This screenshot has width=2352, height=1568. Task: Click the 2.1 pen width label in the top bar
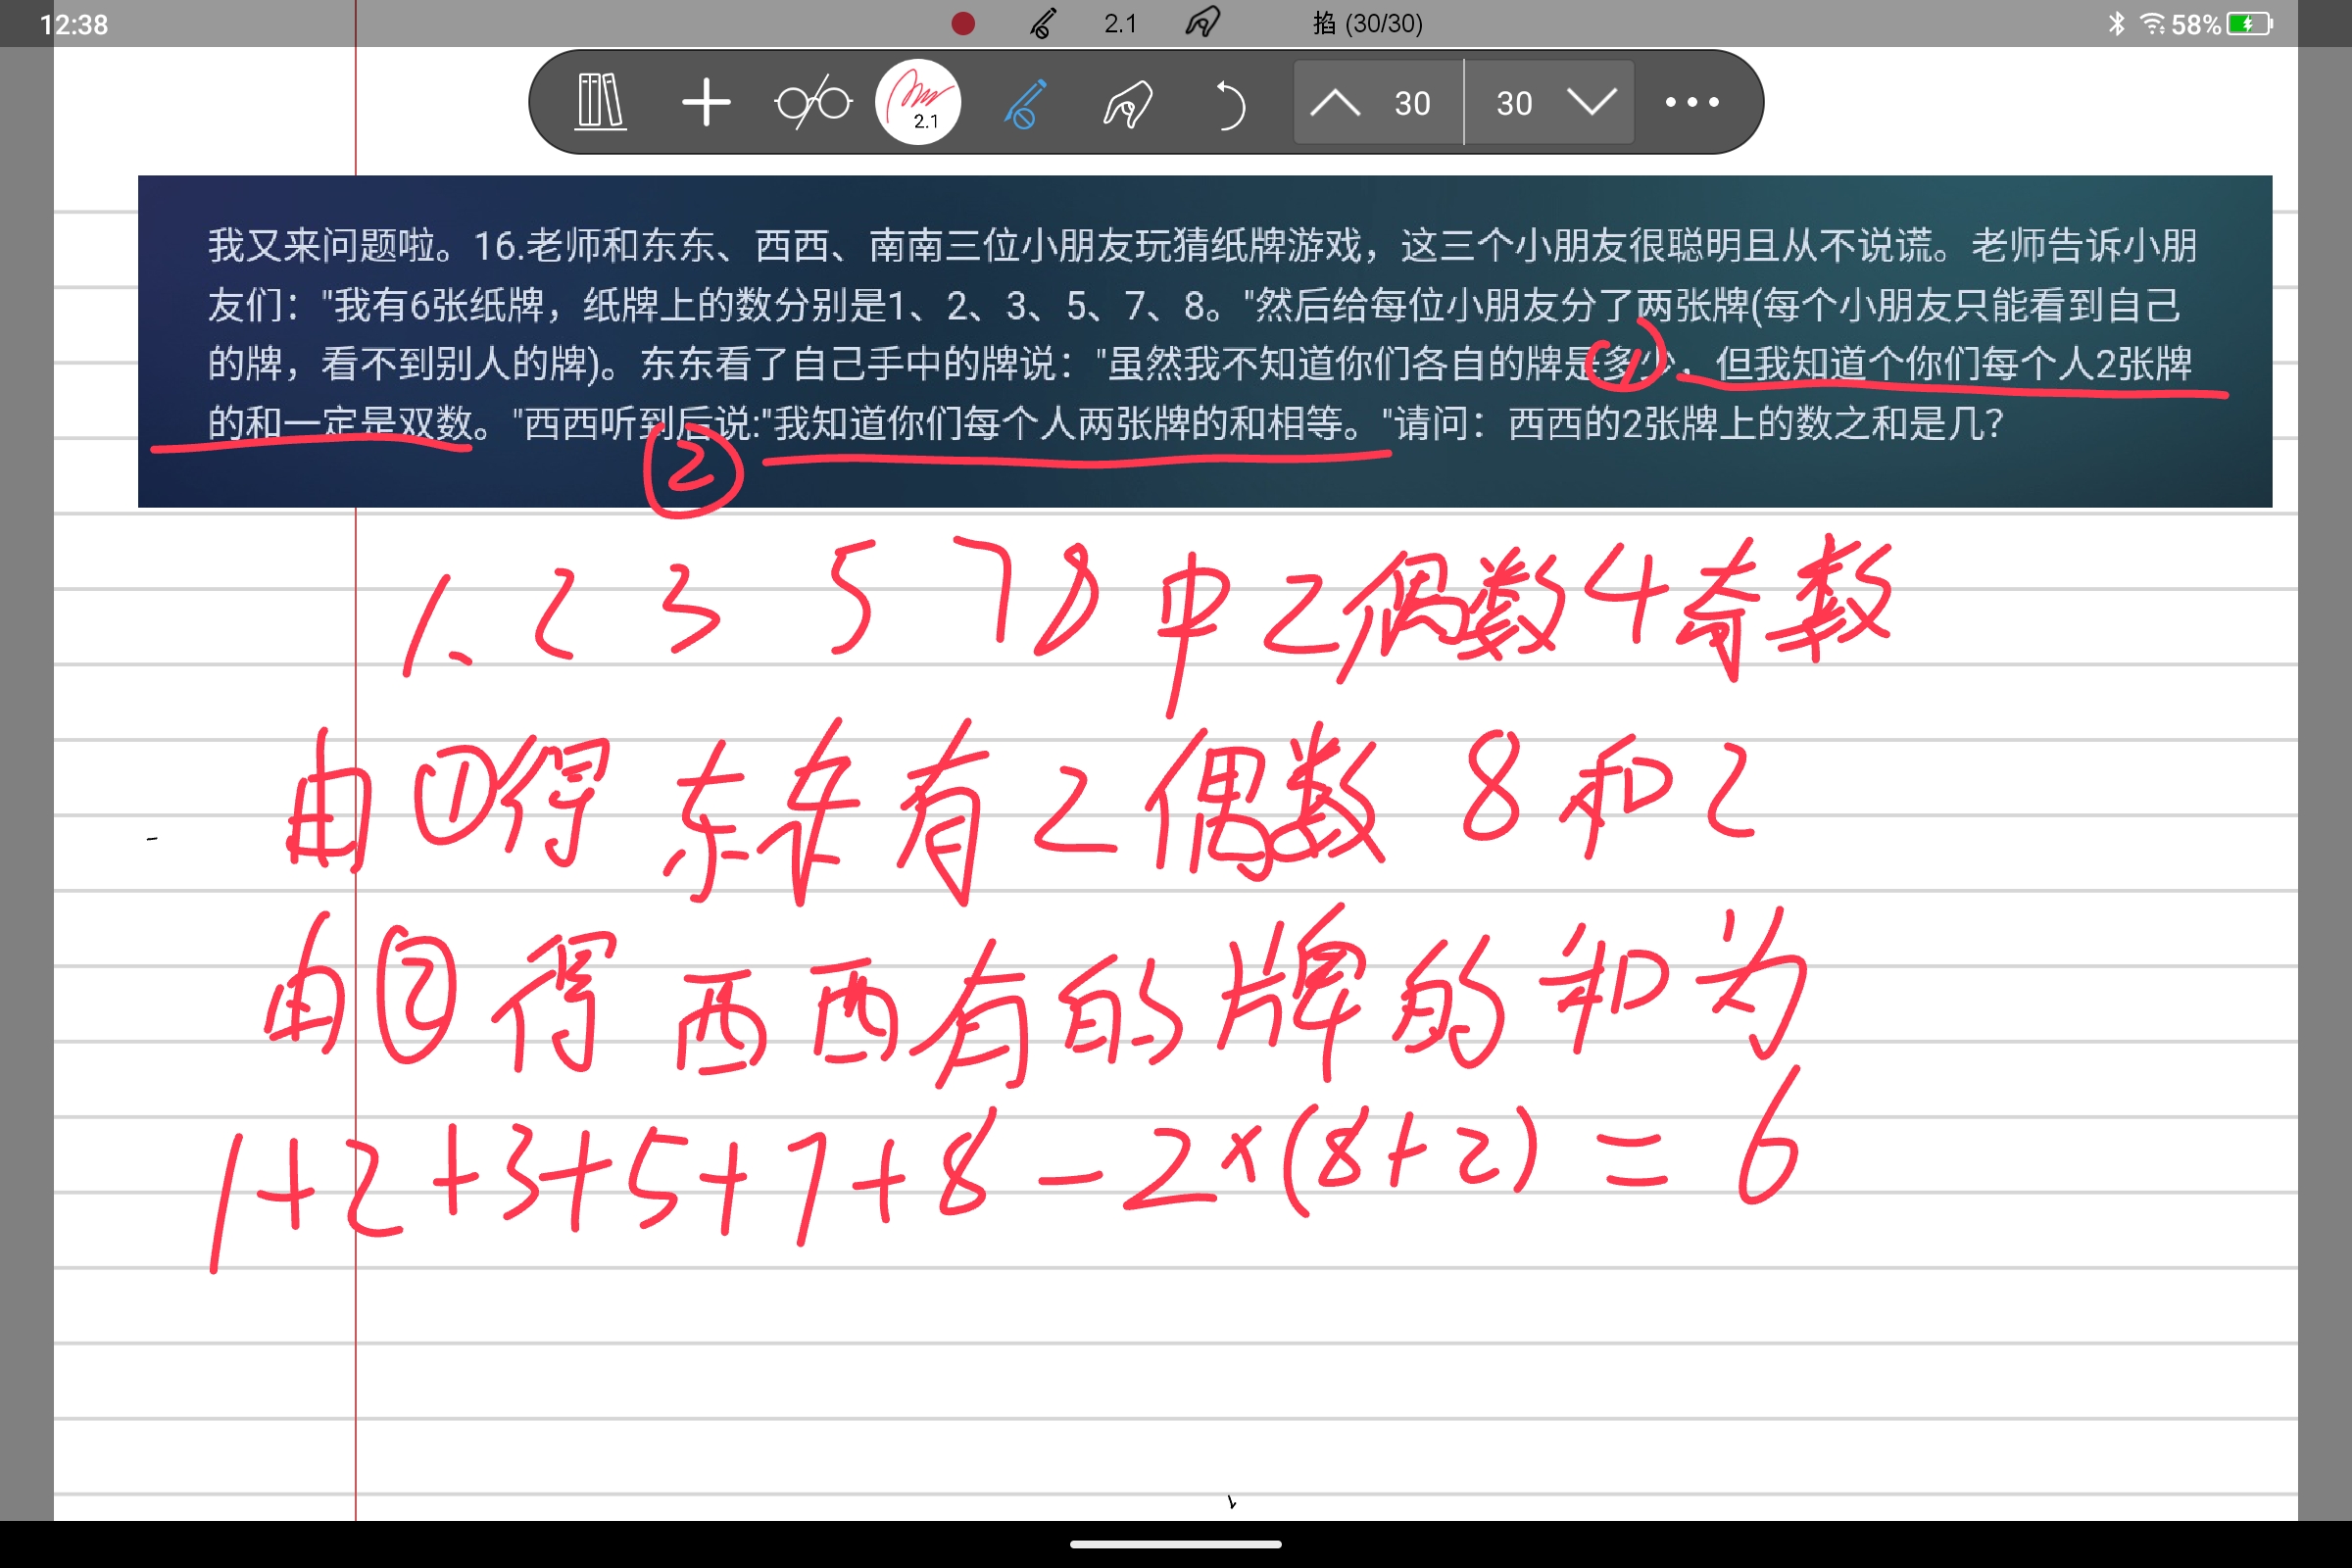click(1120, 23)
